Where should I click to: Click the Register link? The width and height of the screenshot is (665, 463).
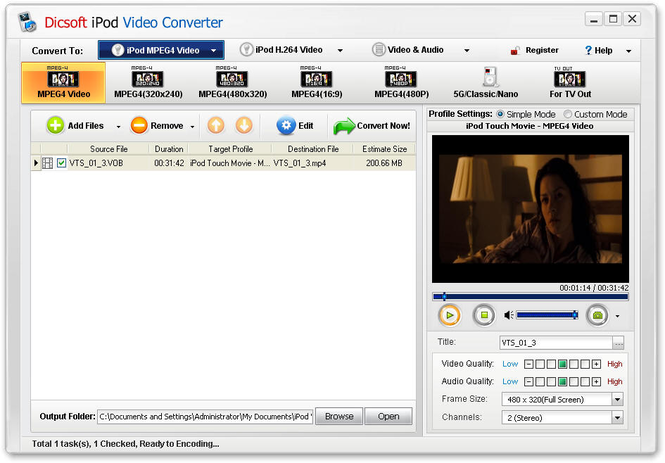[x=542, y=50]
